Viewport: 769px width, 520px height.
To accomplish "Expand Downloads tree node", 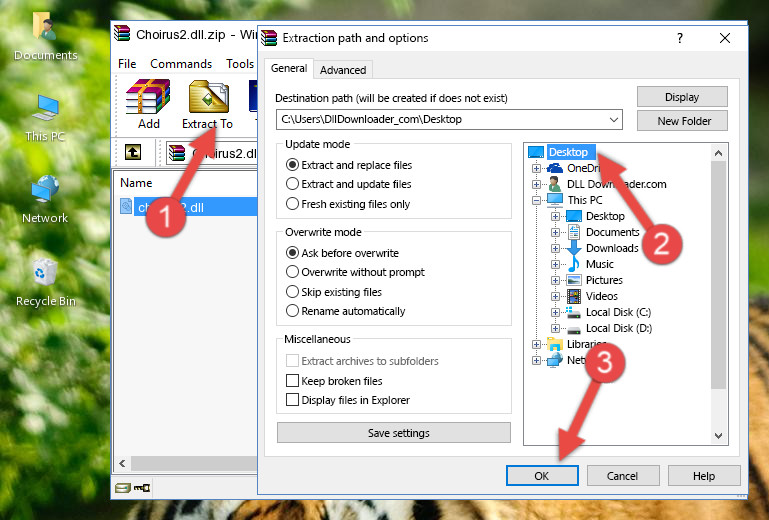I will pyautogui.click(x=555, y=248).
